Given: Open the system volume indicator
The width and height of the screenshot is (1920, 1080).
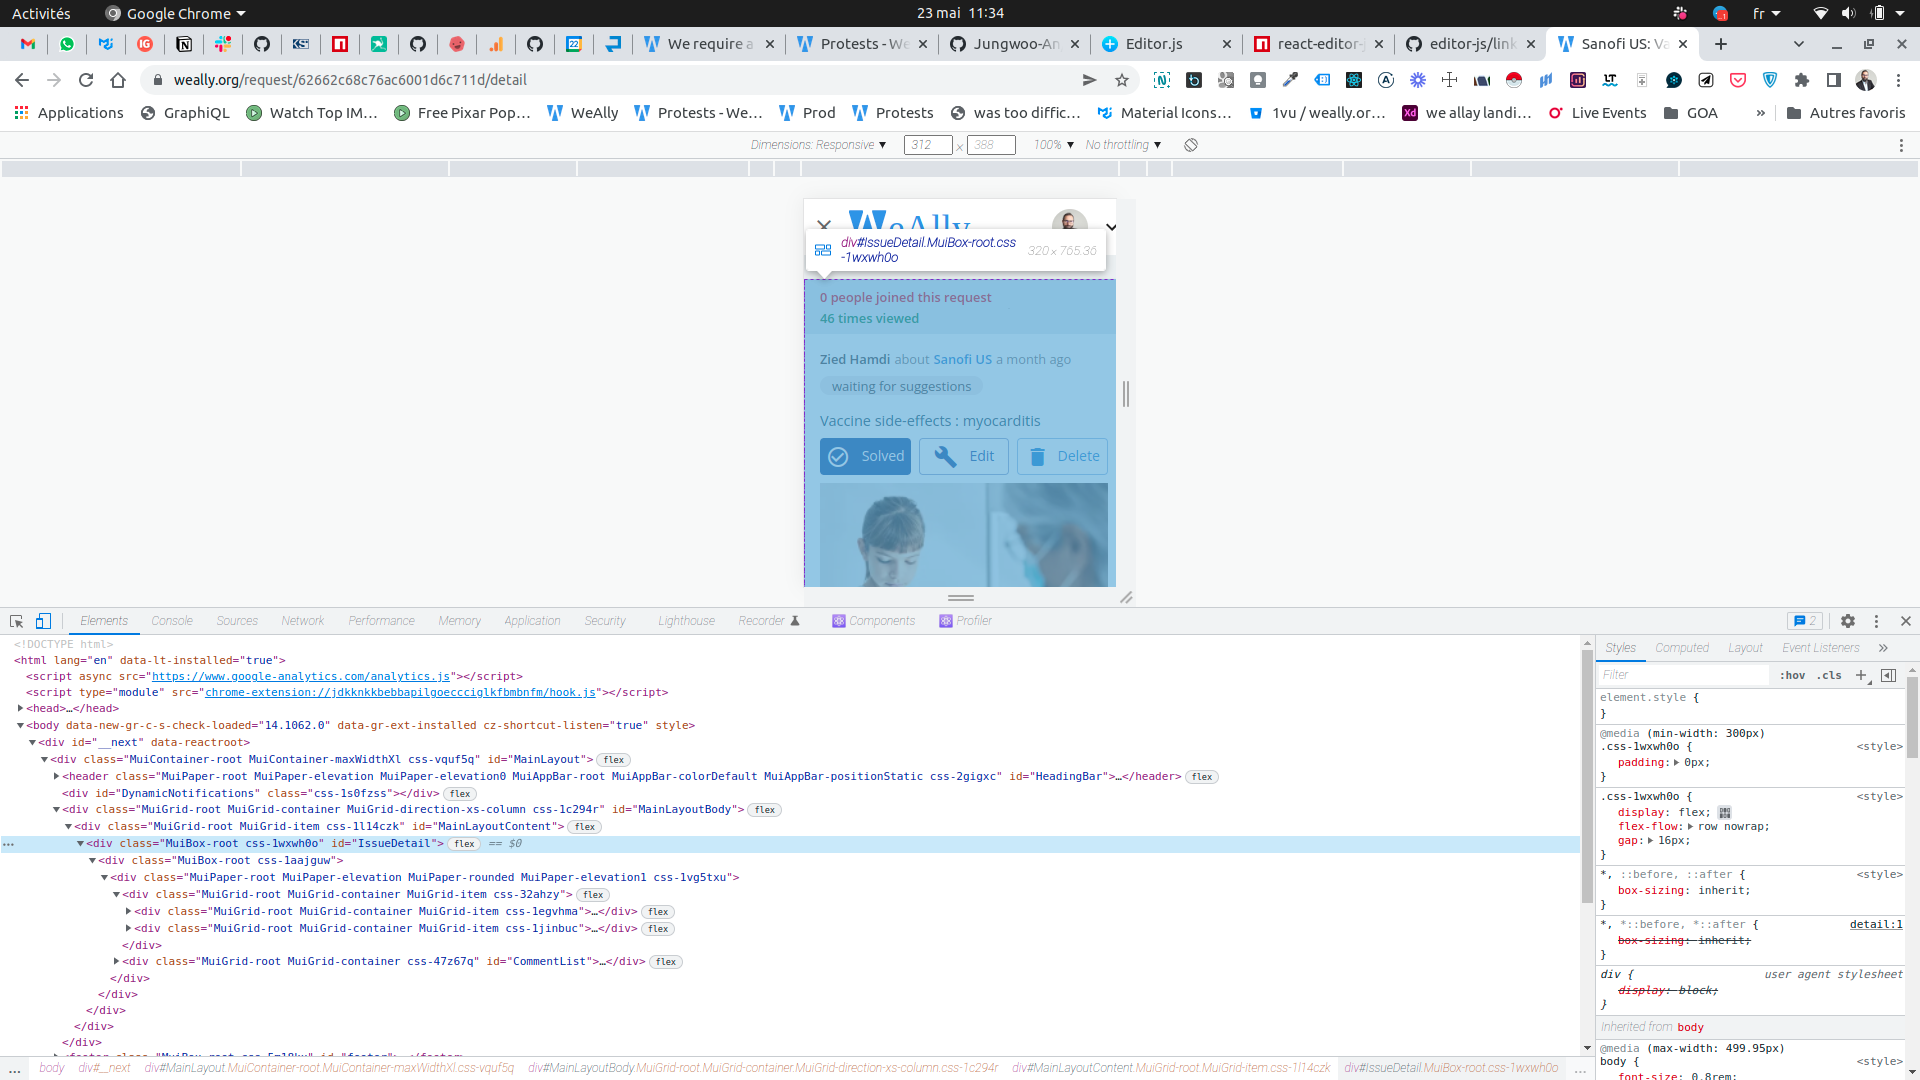Looking at the screenshot, I should (1848, 14).
